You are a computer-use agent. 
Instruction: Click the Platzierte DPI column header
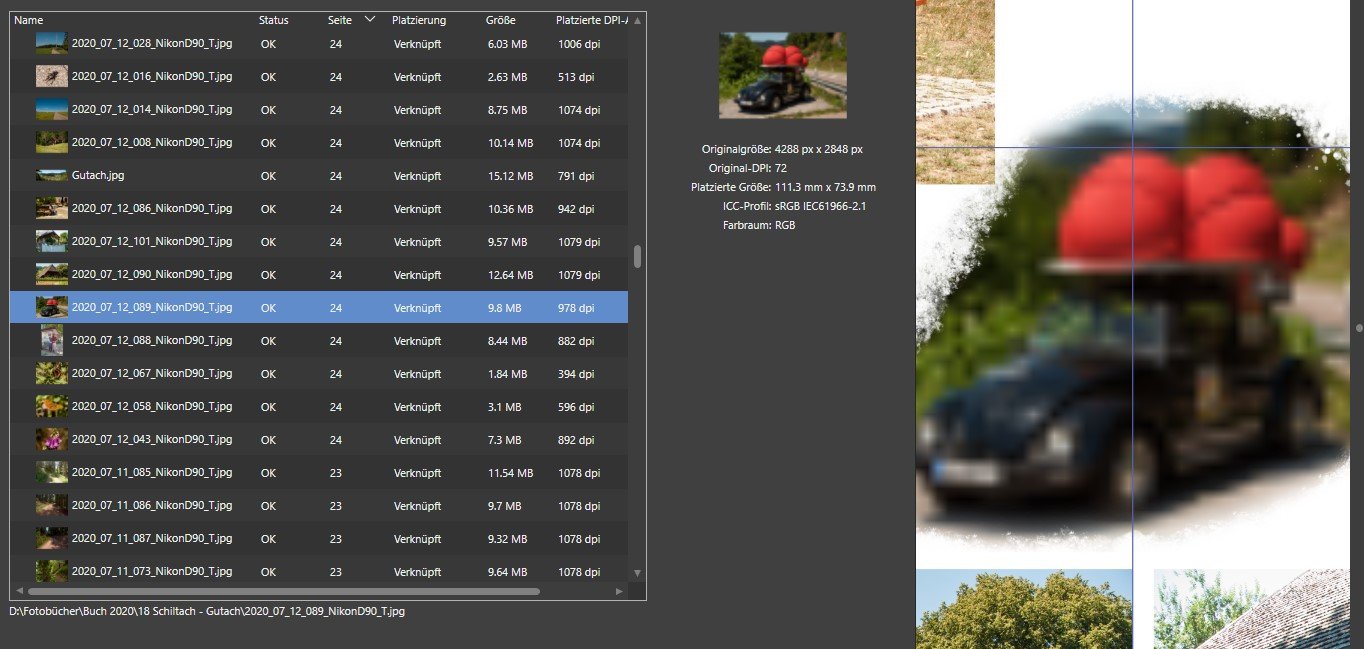coord(593,20)
